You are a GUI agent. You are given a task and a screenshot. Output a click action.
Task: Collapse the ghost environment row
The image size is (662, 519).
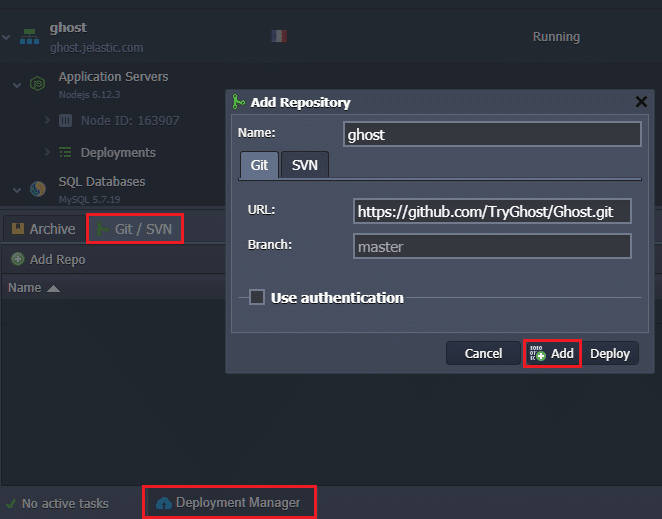coord(6,37)
